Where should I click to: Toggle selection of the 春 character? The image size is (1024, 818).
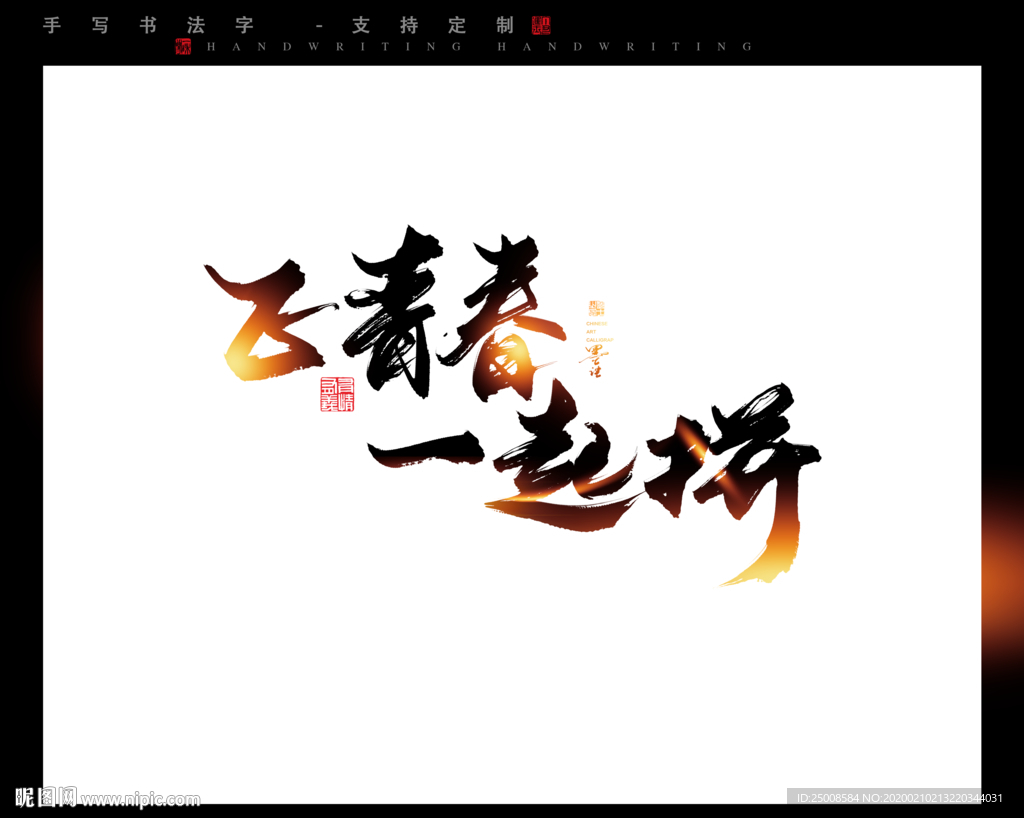pos(510,320)
